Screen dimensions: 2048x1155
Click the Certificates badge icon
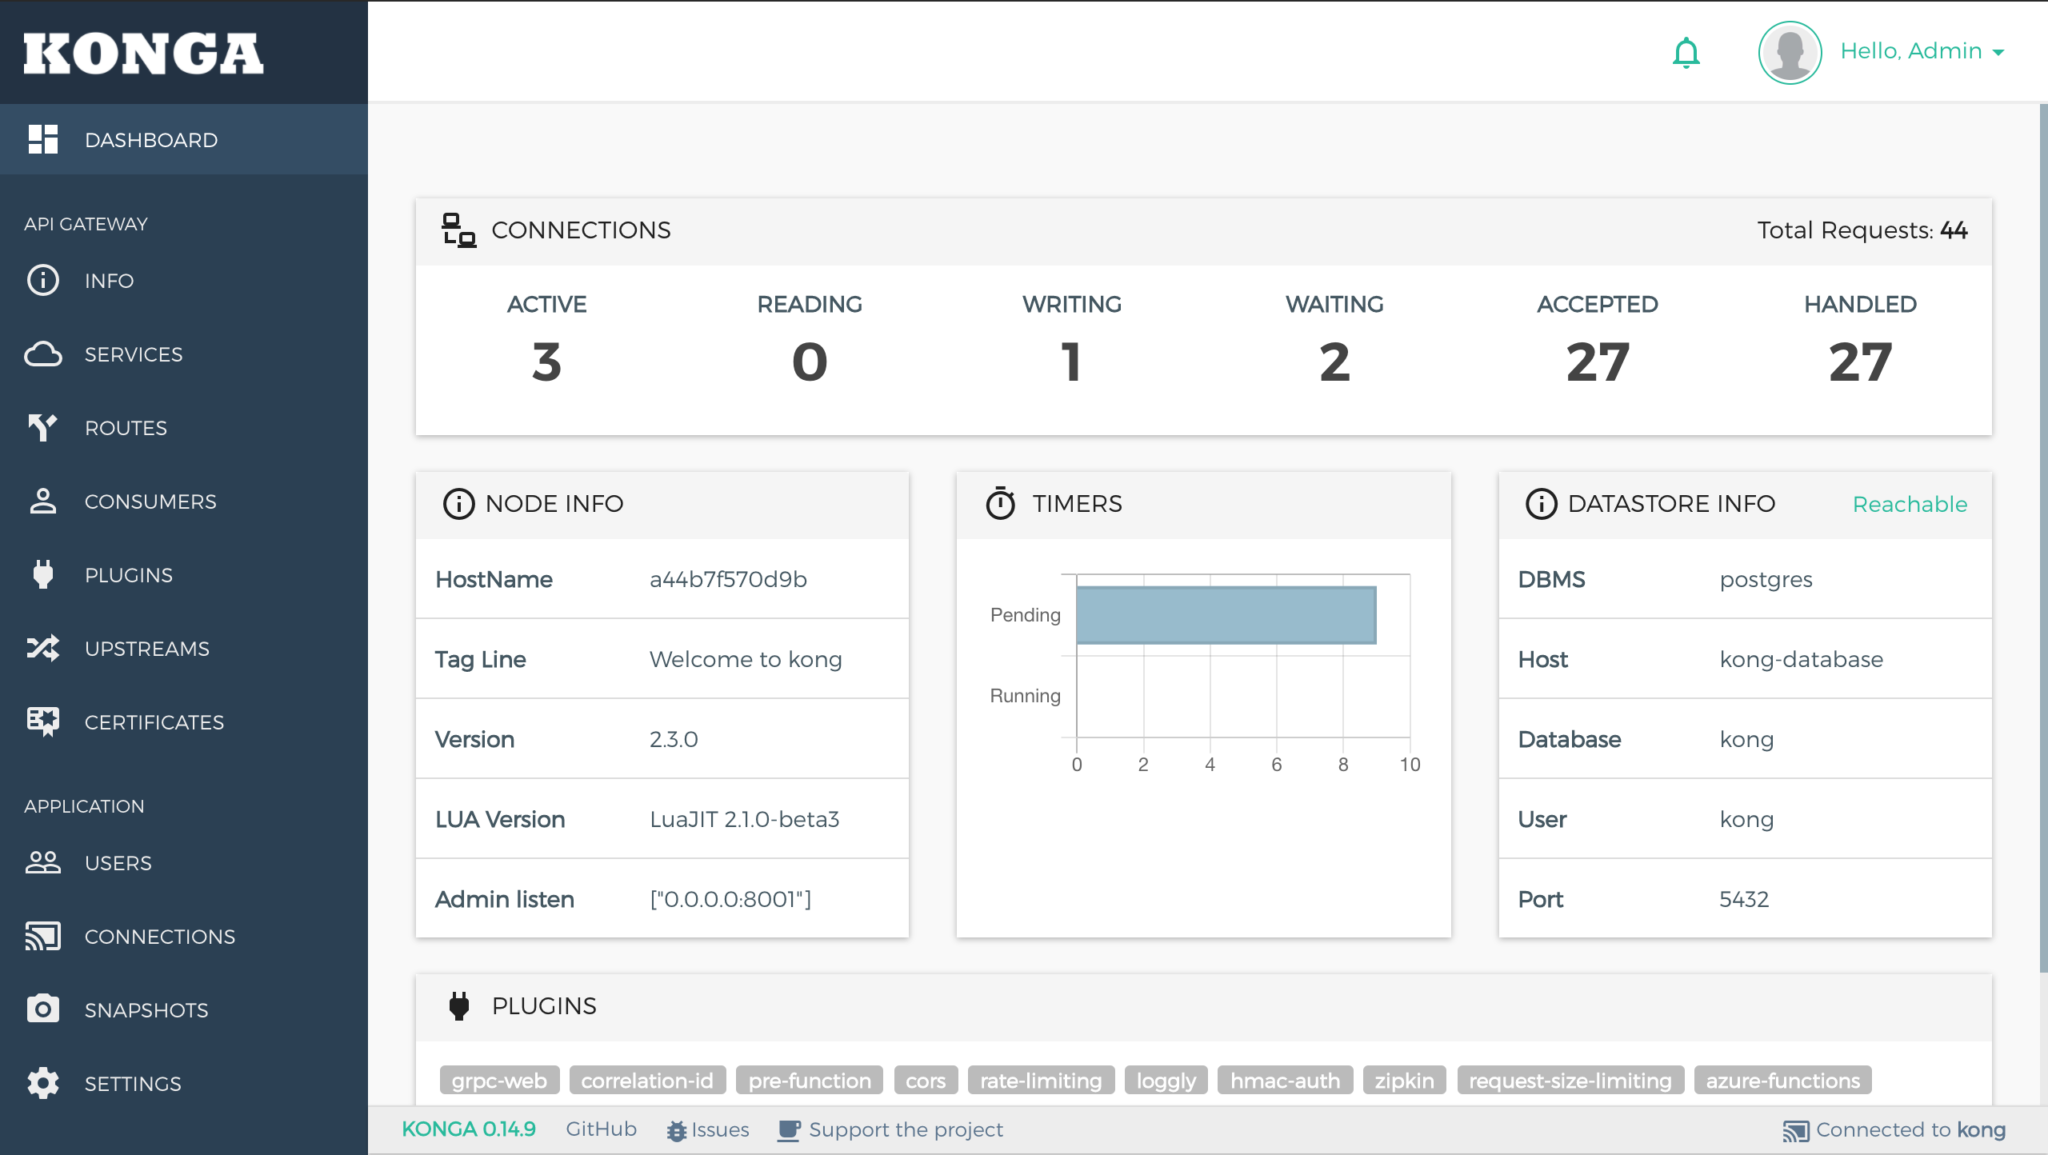coord(42,721)
